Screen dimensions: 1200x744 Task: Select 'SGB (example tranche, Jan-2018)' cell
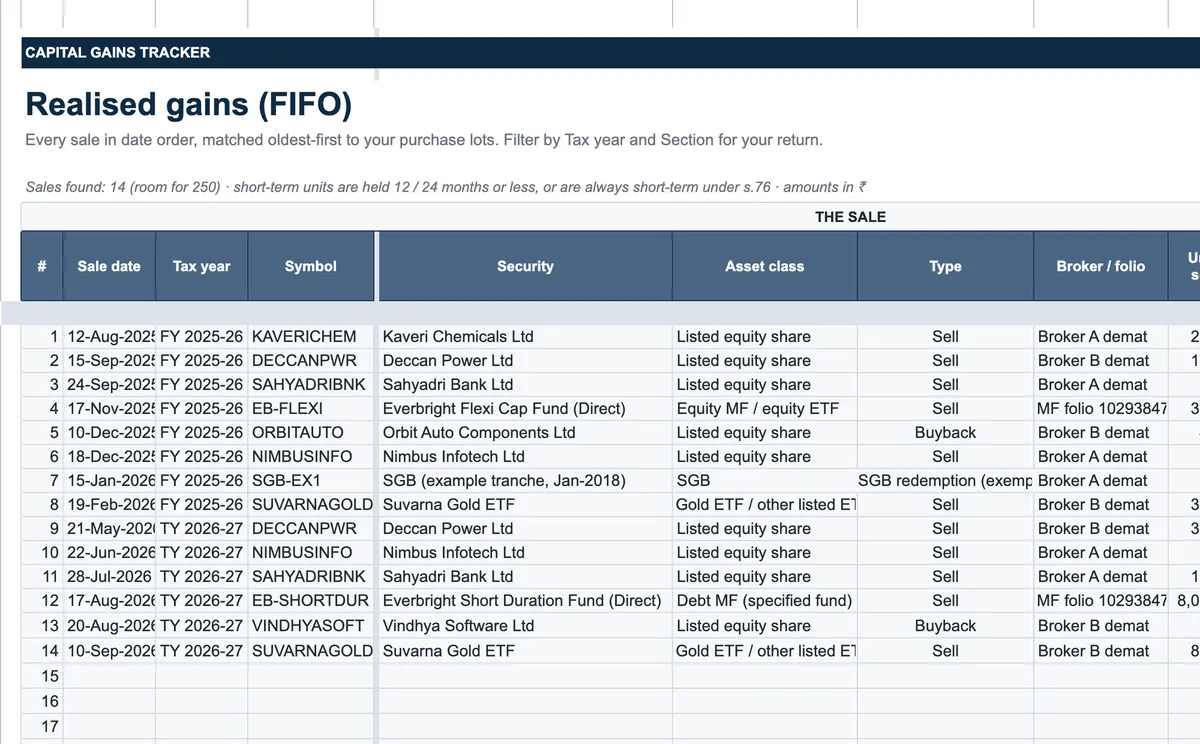tap(525, 481)
